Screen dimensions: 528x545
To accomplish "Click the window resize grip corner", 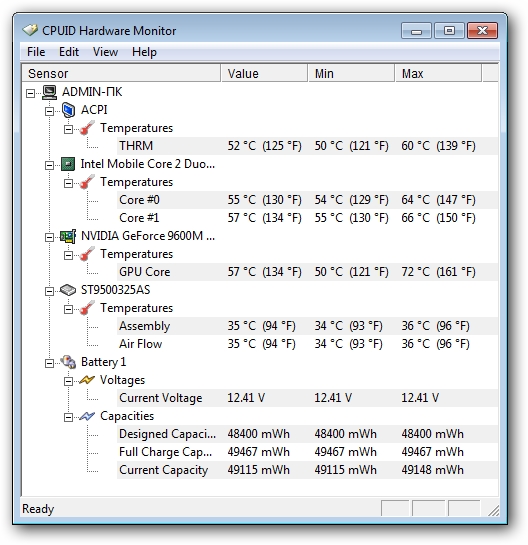I will [494, 511].
